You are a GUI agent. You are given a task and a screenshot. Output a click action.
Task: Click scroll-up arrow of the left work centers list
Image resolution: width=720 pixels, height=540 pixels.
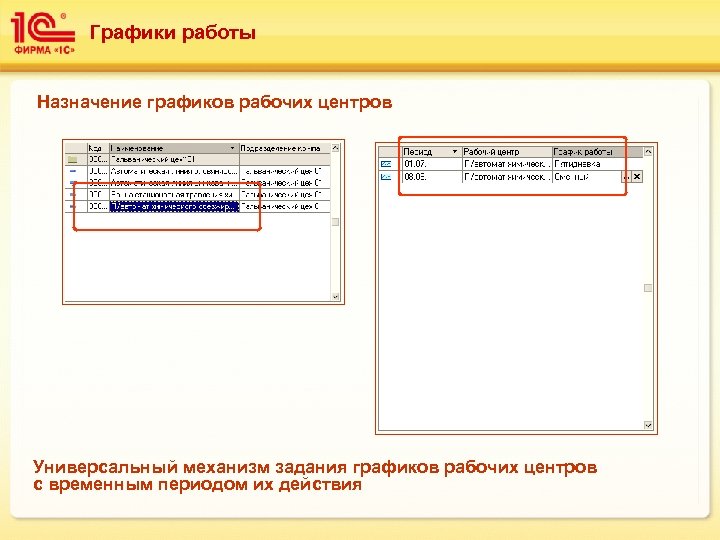pos(335,148)
